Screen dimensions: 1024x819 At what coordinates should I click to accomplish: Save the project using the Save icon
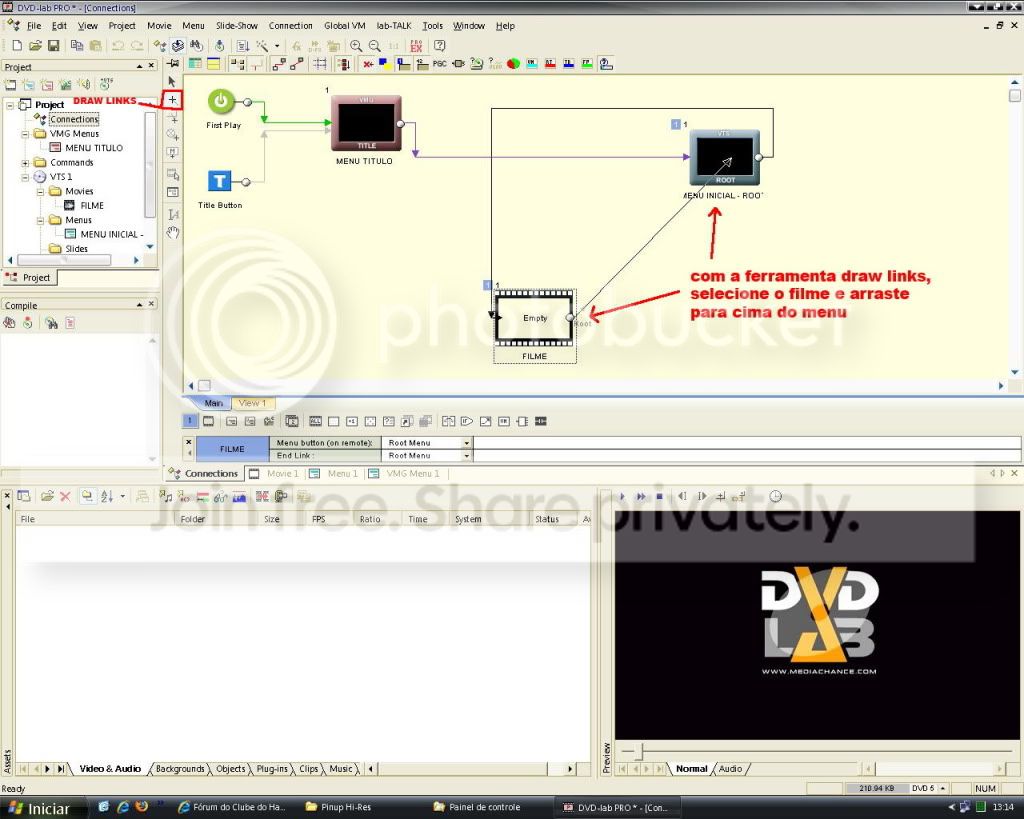coord(53,45)
